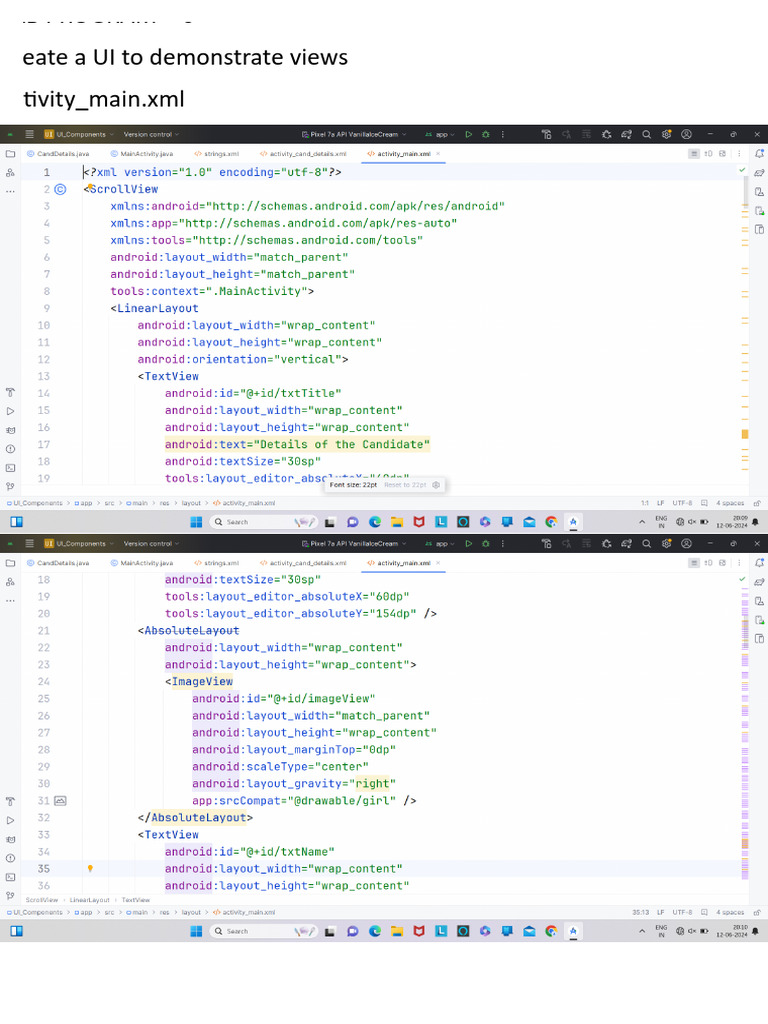The image size is (768, 1024).
Task: Open the hamburger main menu icon
Action: click(x=28, y=134)
